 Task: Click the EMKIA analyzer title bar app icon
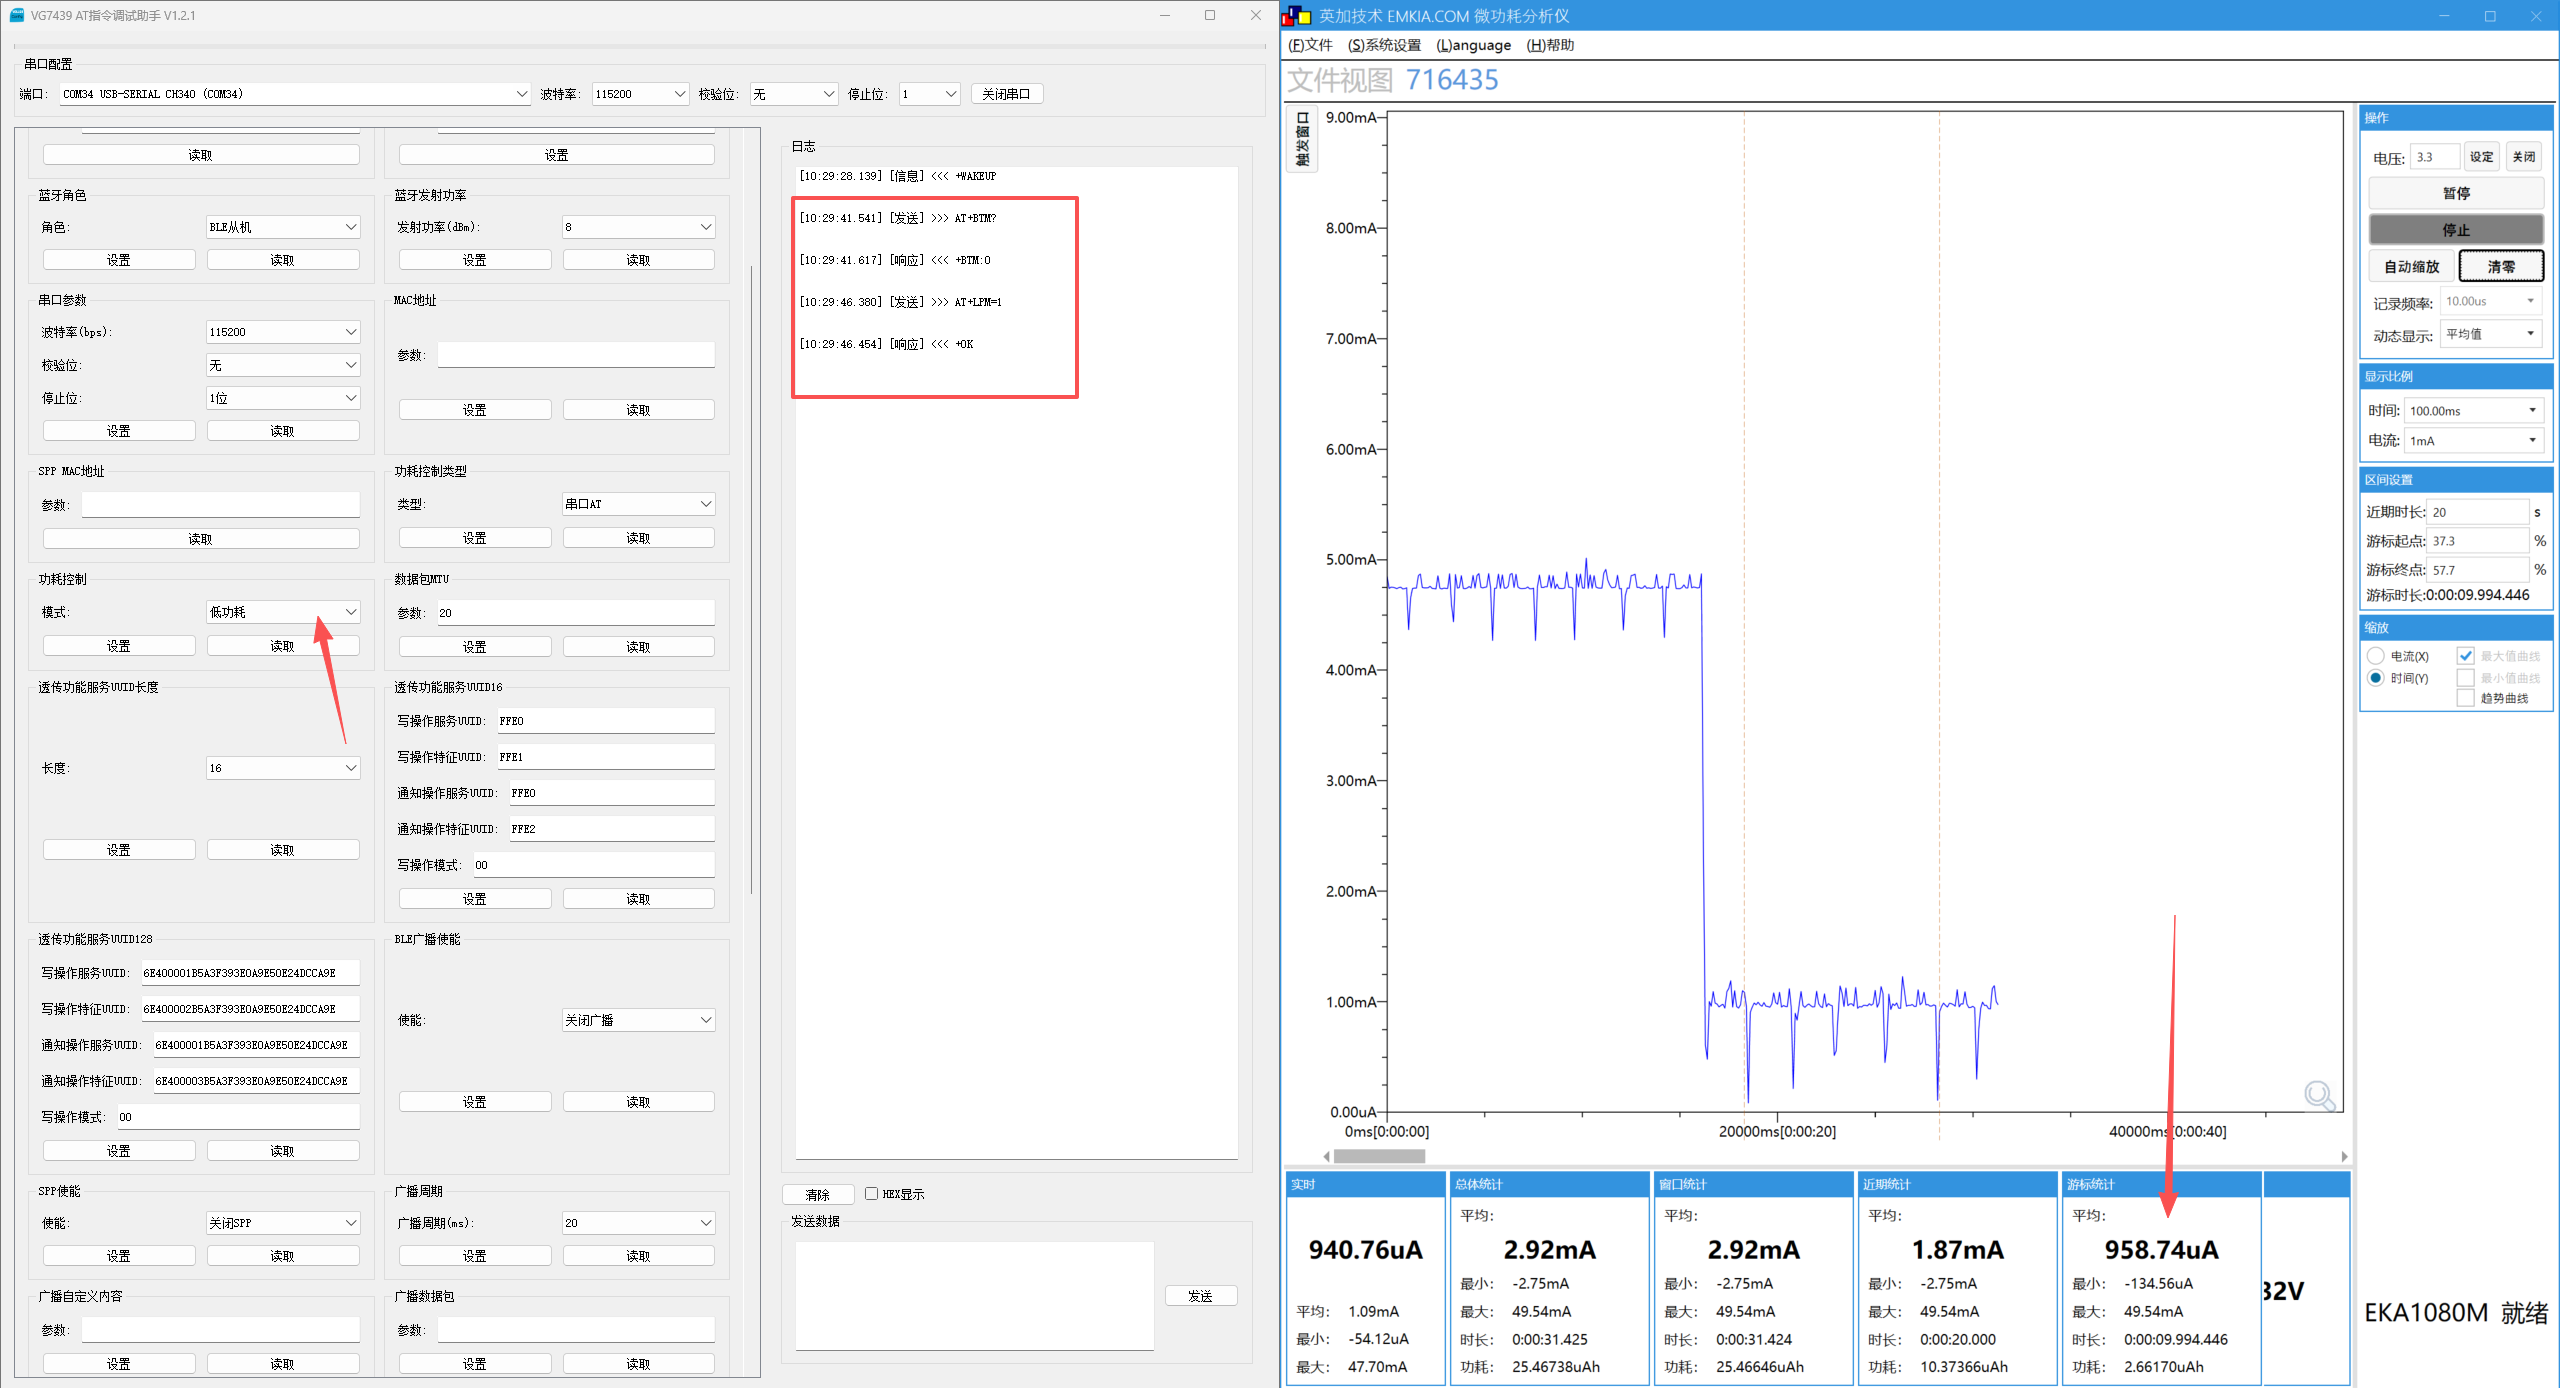[1297, 16]
